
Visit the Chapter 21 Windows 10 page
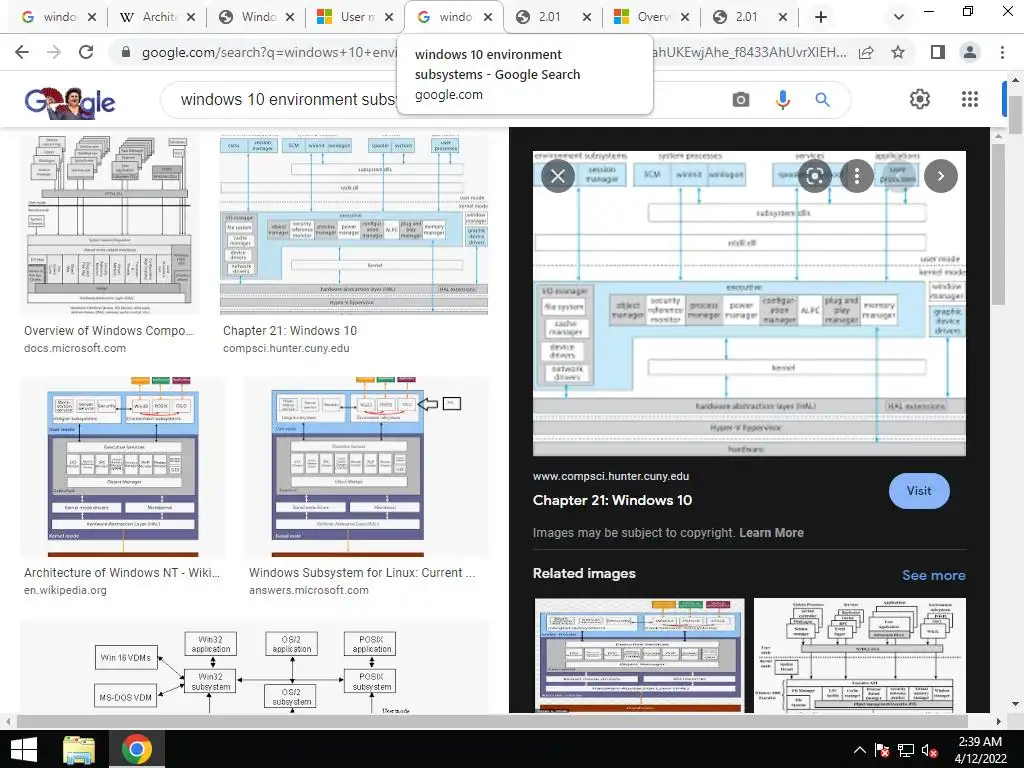919,490
